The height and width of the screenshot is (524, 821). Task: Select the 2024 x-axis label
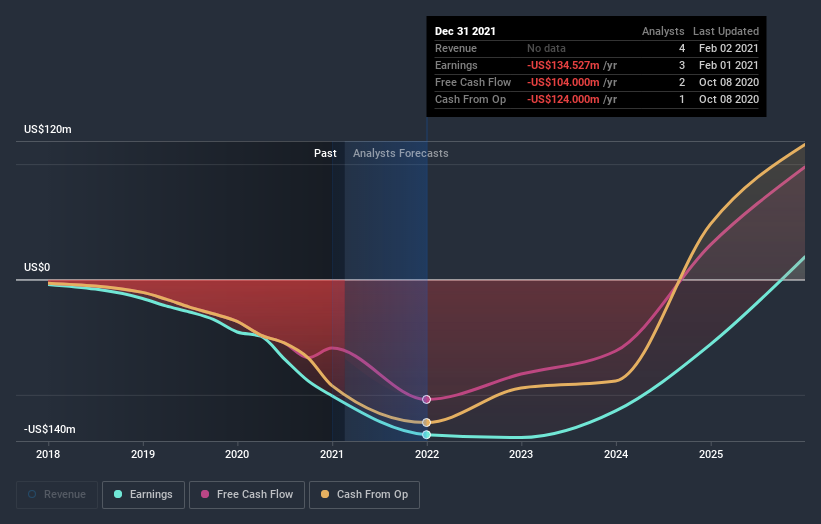tap(616, 454)
